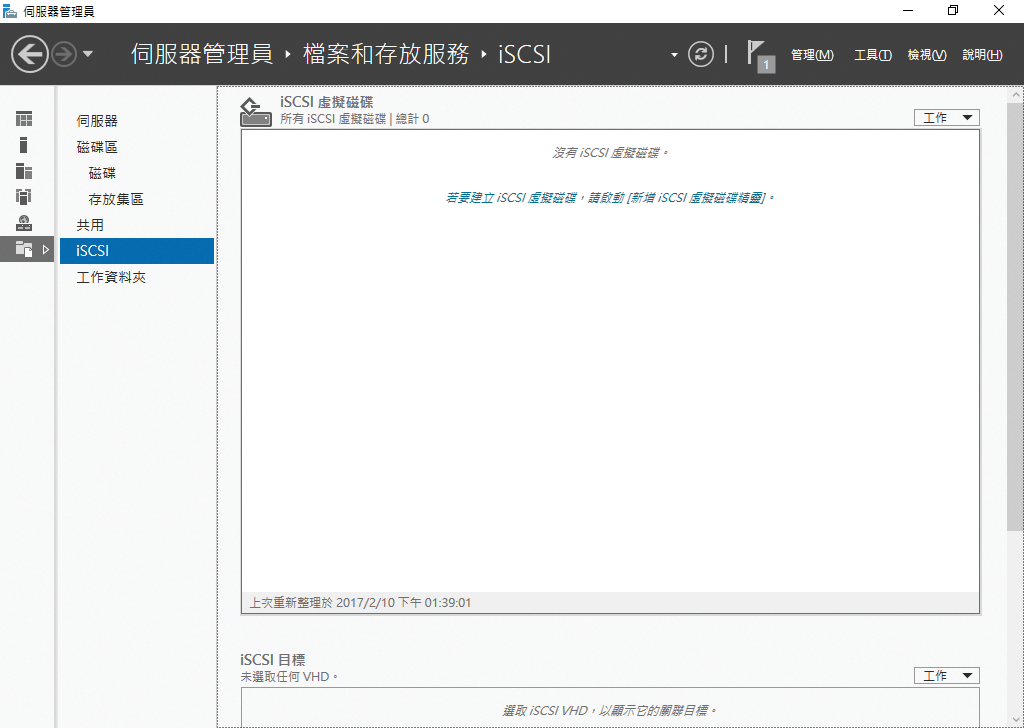Select the Local Server sidebar icon
Screen dimensions: 1024x728
pyautogui.click(x=24, y=145)
